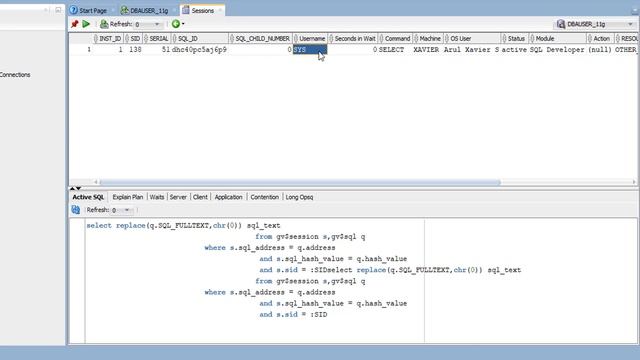Select the XAVIER machine cell

(x=428, y=49)
